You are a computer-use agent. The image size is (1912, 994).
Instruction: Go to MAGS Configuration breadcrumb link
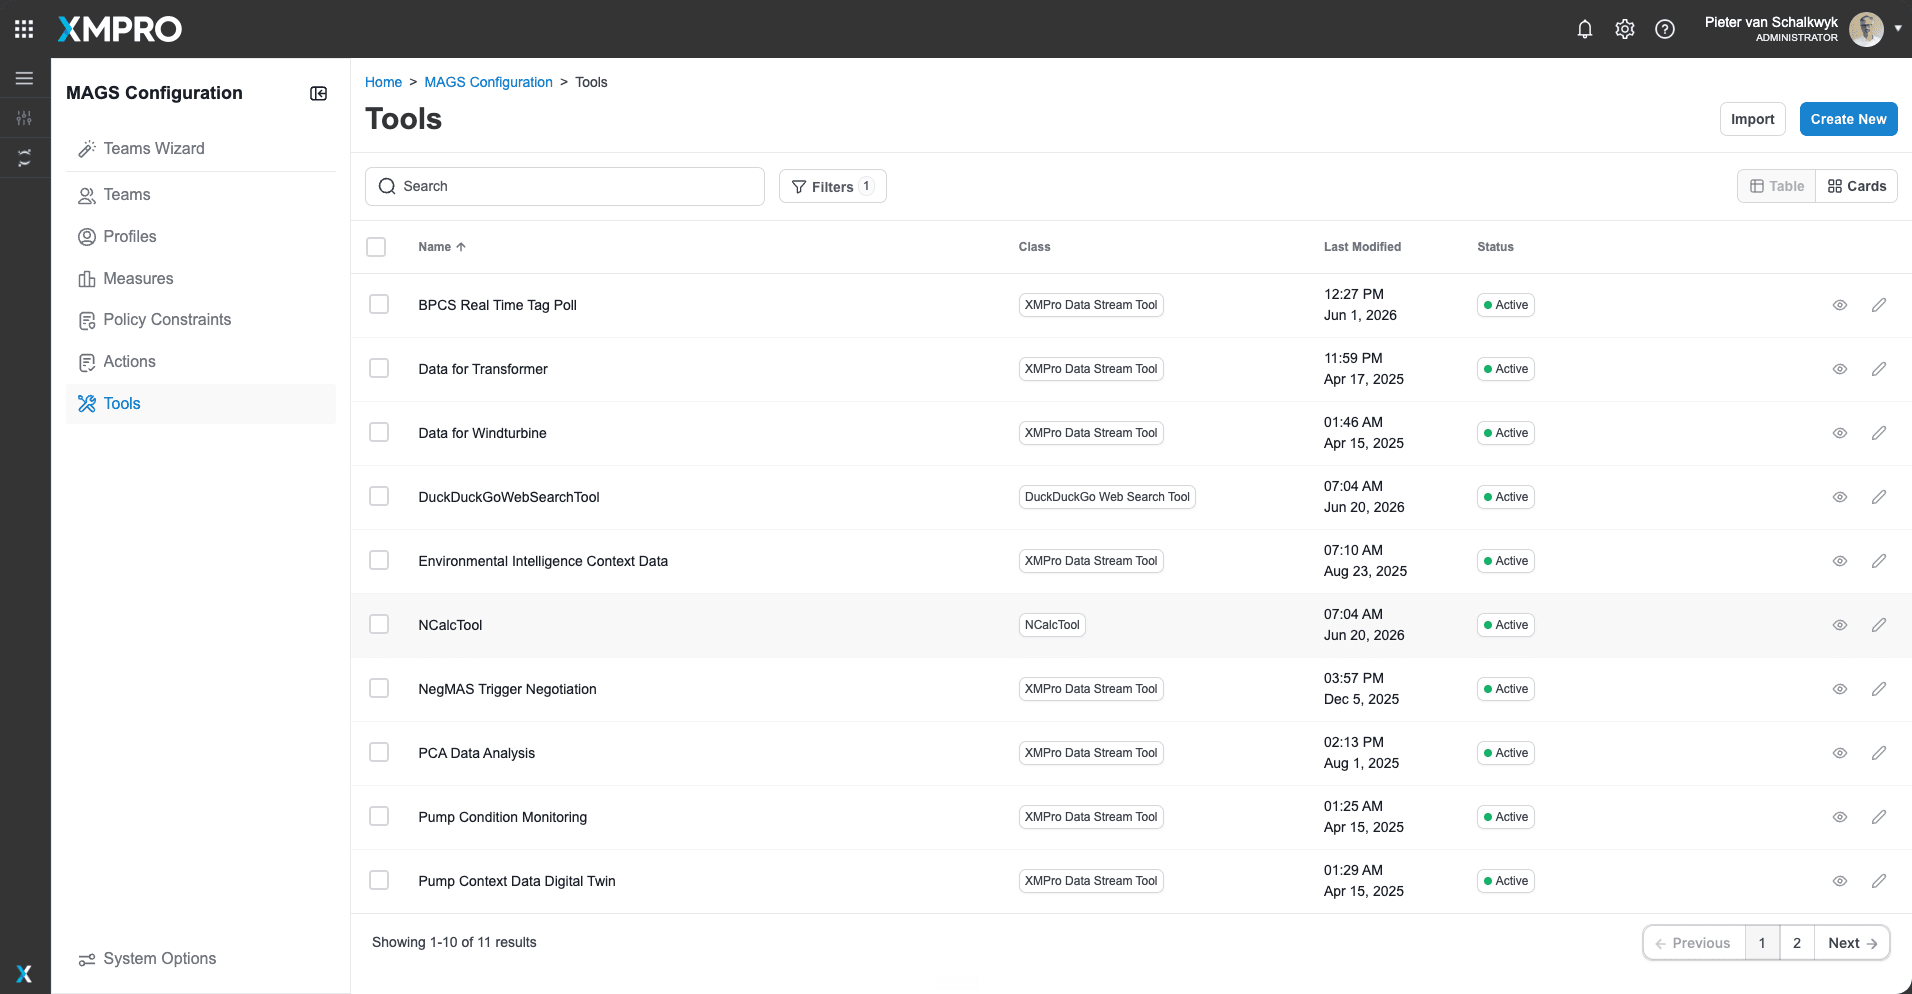[488, 82]
